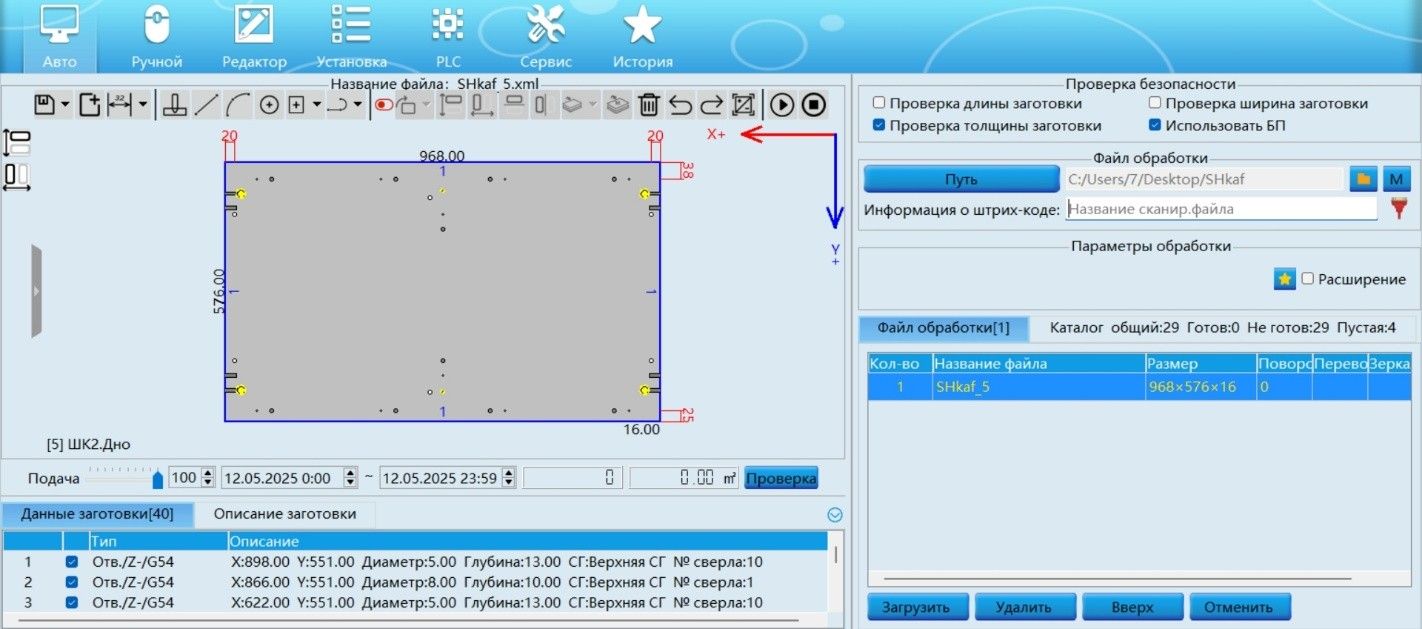Viewport: 1422px width, 629px height.
Task: Click the Путь button
Action: pyautogui.click(x=961, y=179)
